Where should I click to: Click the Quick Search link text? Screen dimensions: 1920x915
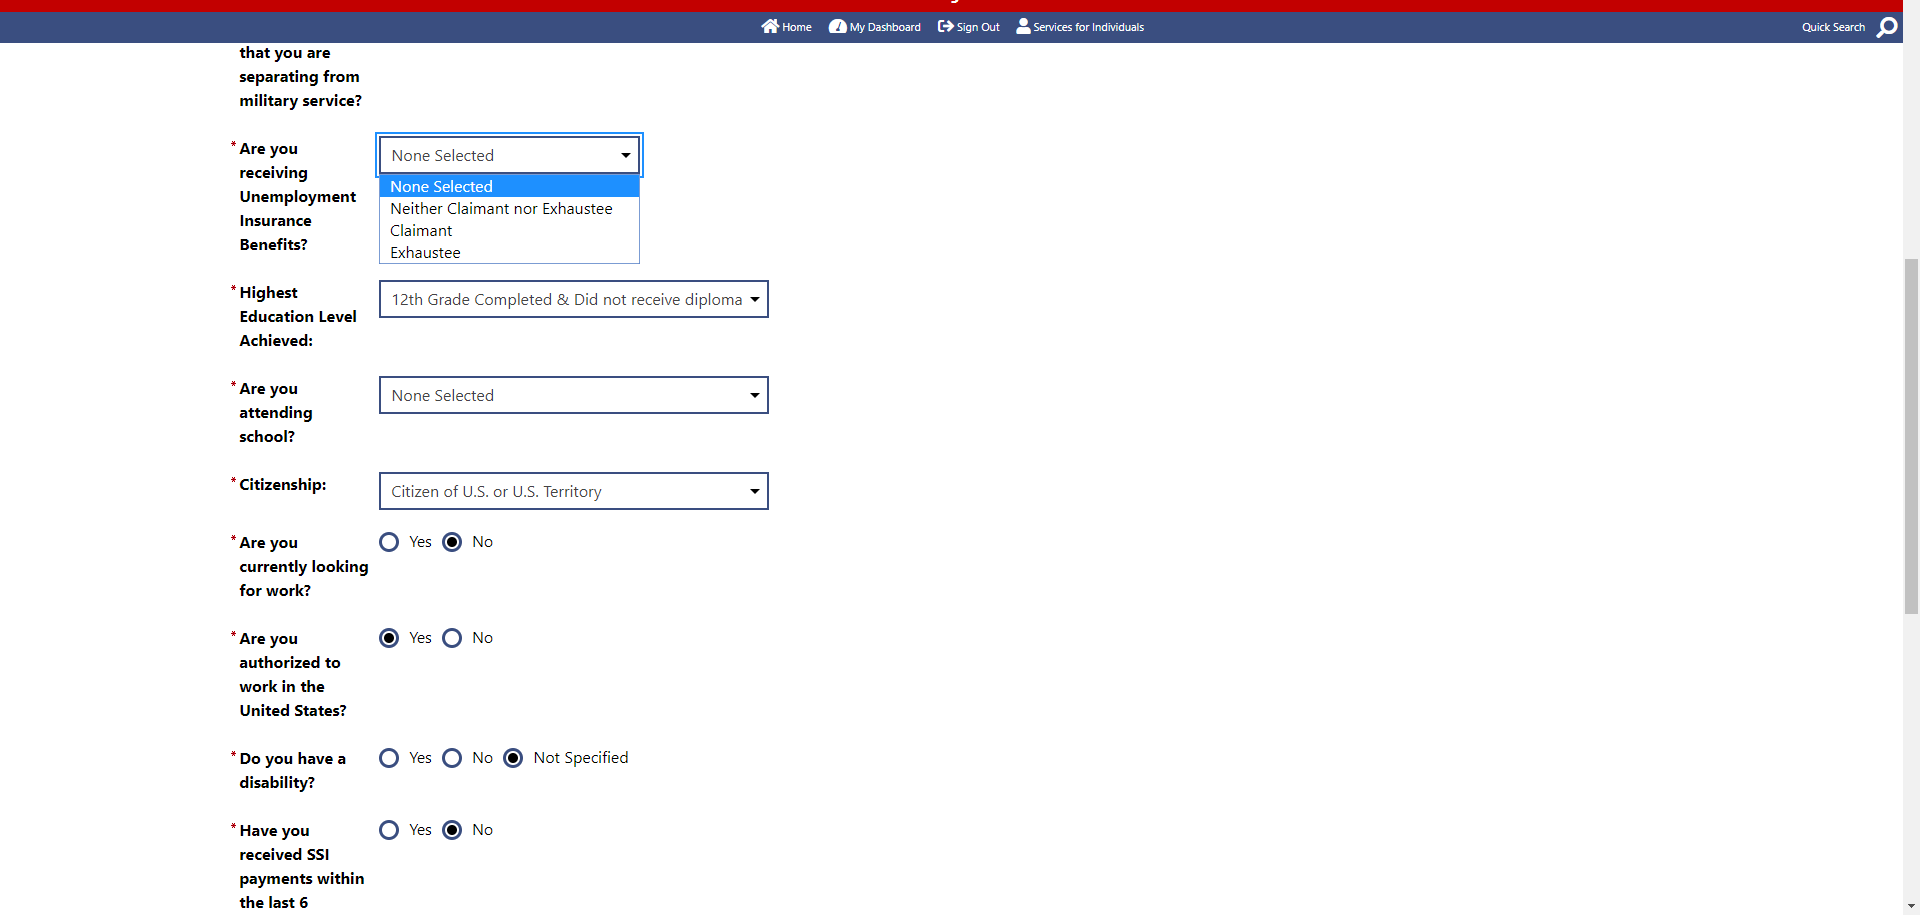[1832, 27]
